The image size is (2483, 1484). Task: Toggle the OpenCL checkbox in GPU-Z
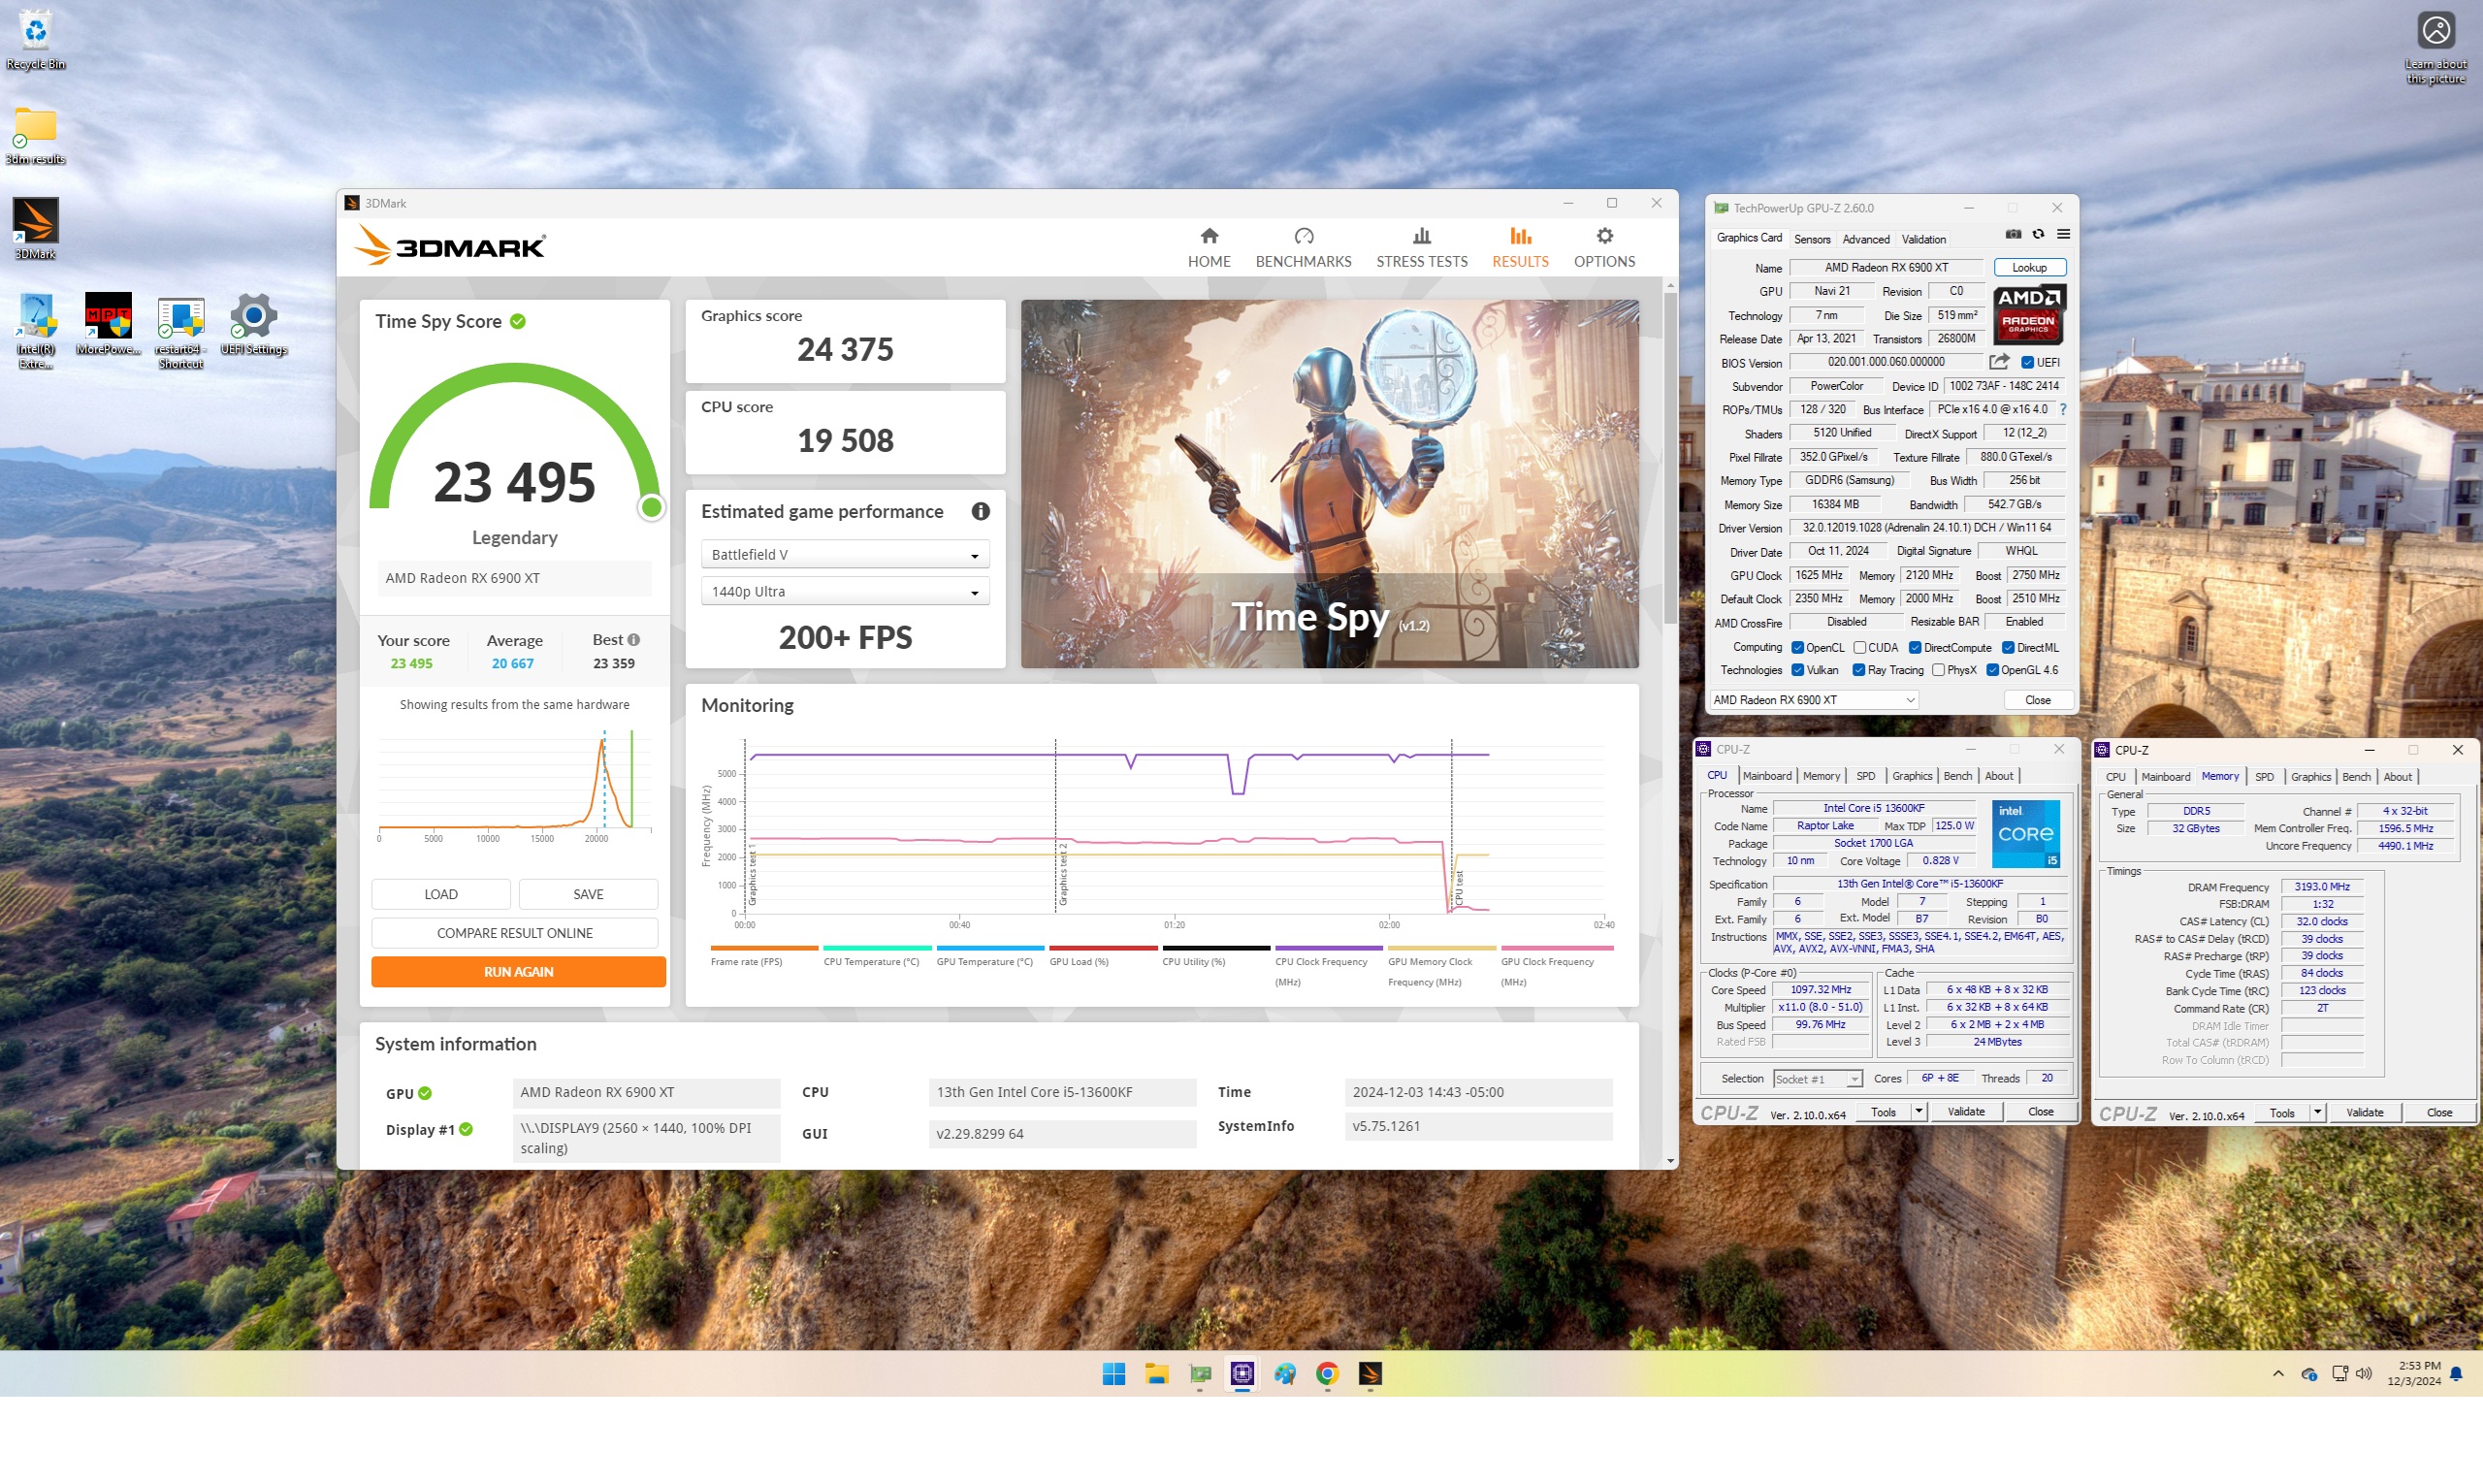point(1797,647)
